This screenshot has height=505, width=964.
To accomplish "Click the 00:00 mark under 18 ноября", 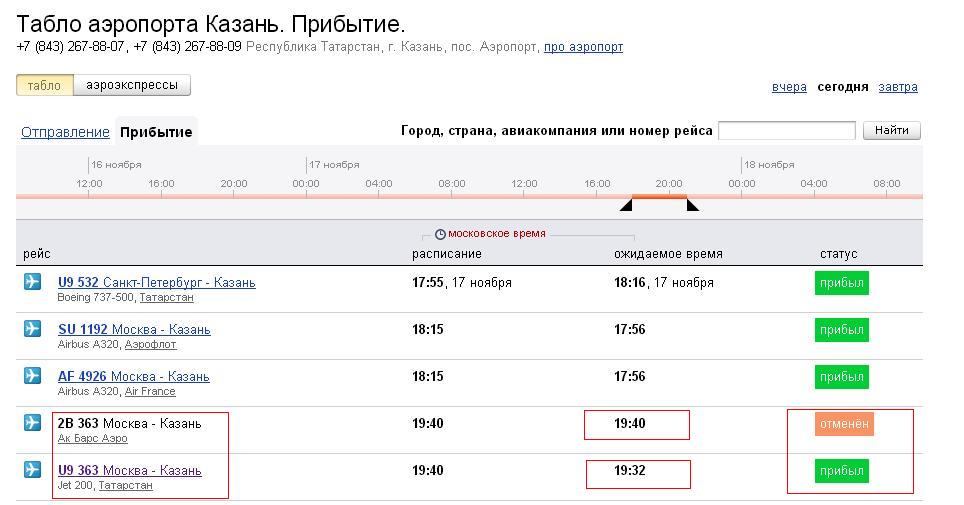I will click(x=741, y=183).
